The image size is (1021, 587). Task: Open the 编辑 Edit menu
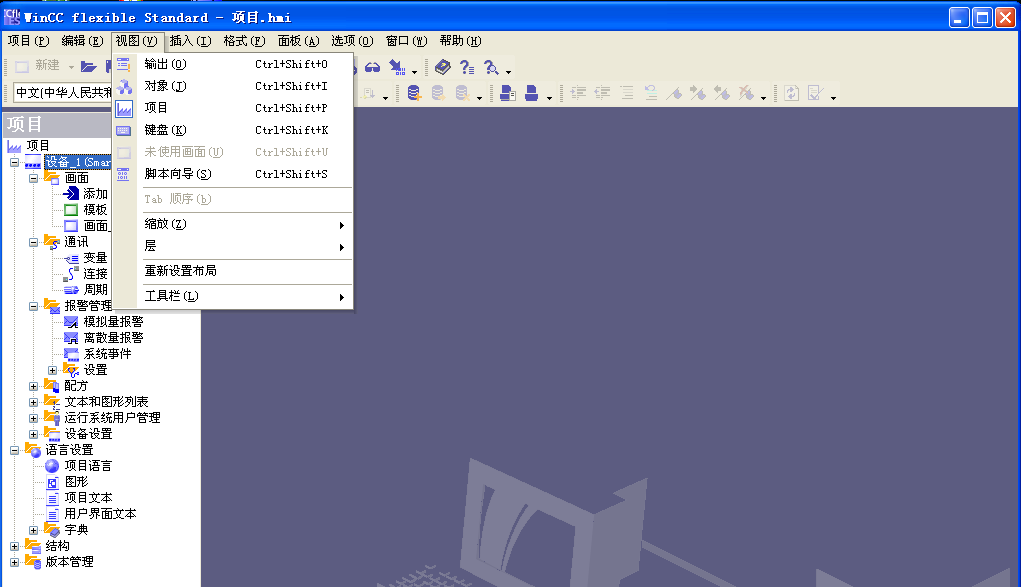click(x=82, y=41)
